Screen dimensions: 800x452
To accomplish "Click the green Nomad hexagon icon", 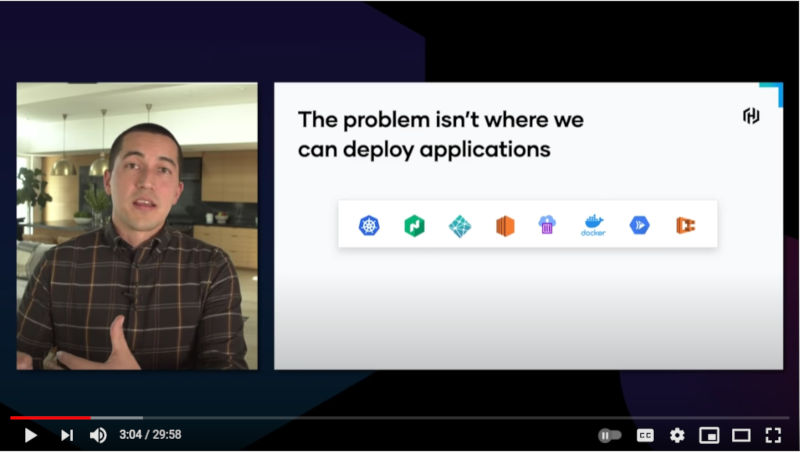I will tap(414, 225).
